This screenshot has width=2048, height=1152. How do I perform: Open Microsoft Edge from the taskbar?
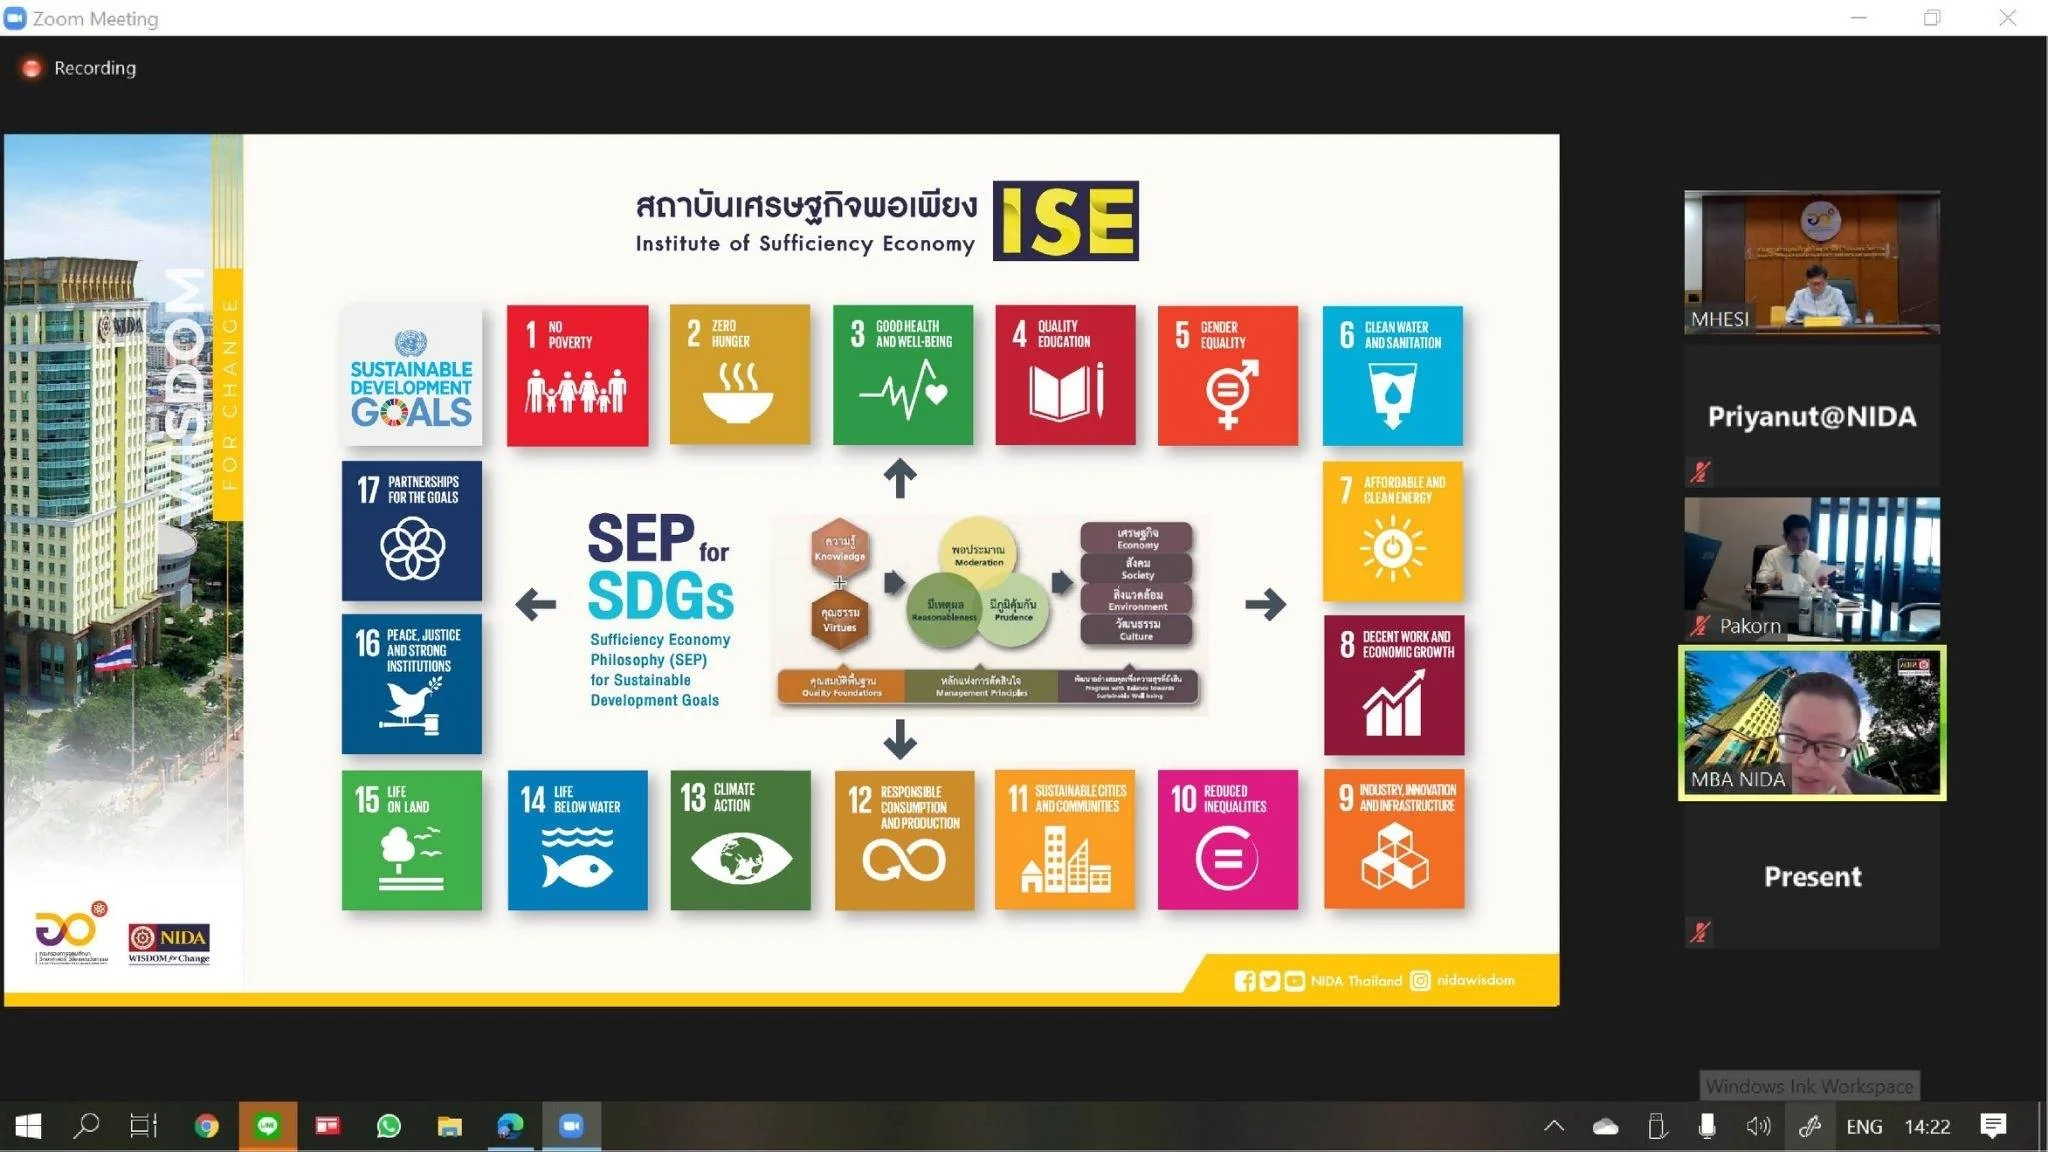[x=510, y=1126]
